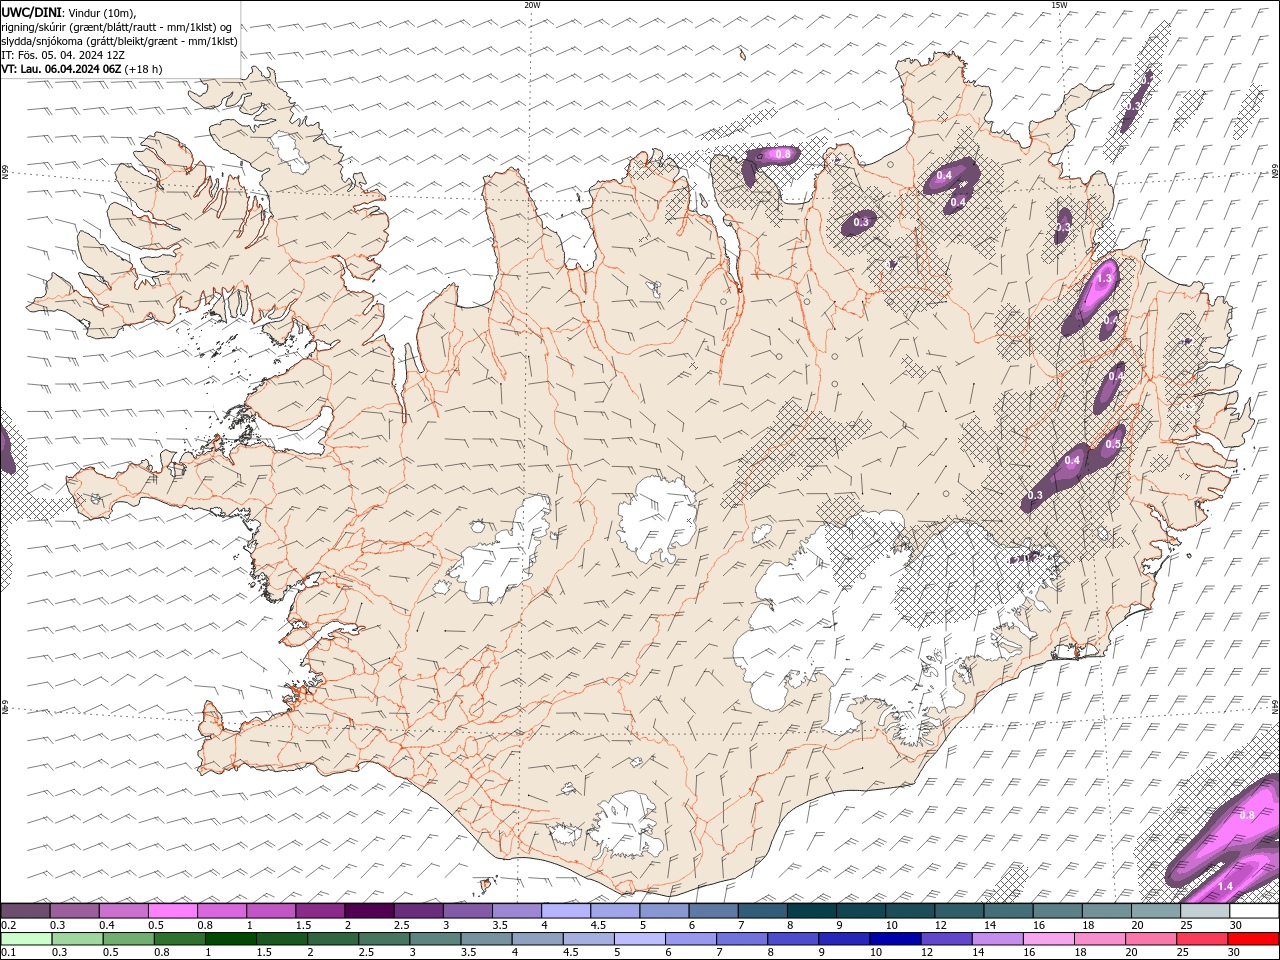This screenshot has width=1280, height=960.
Task: Pick the bright pink 0.5 swatch in snow scale
Action: tap(173, 911)
